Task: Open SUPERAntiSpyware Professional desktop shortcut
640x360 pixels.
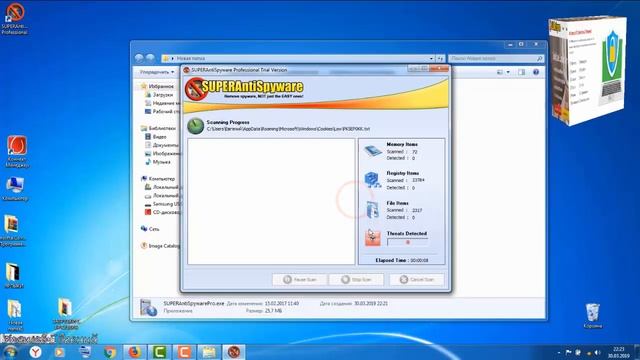Action: (x=15, y=19)
